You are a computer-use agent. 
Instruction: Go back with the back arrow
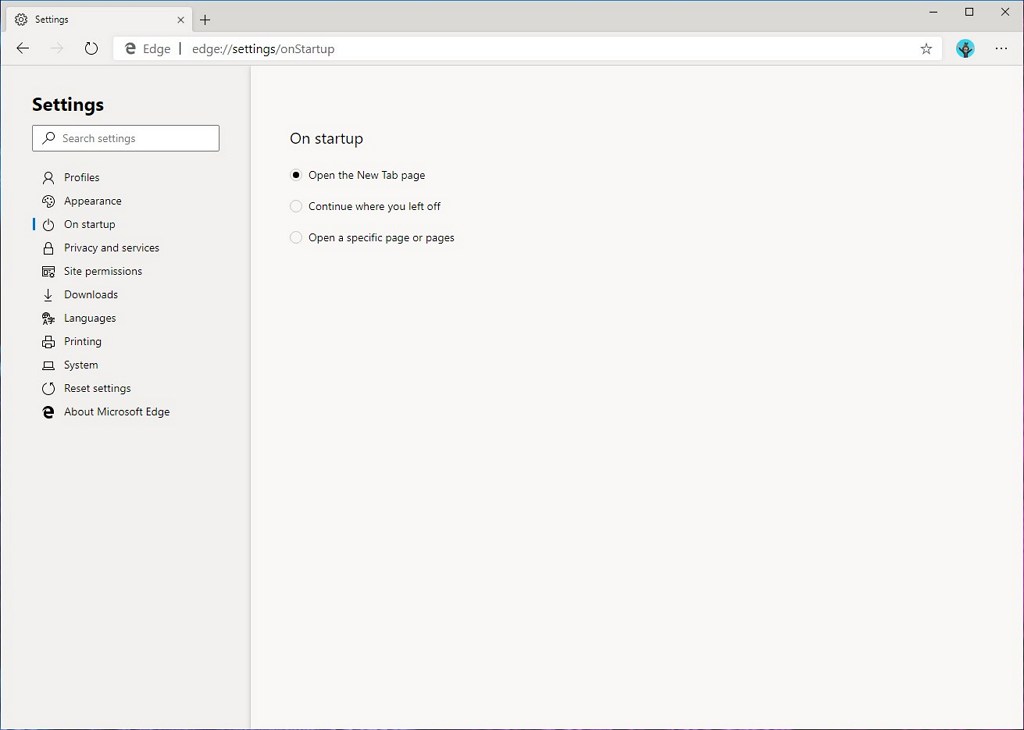[x=23, y=48]
